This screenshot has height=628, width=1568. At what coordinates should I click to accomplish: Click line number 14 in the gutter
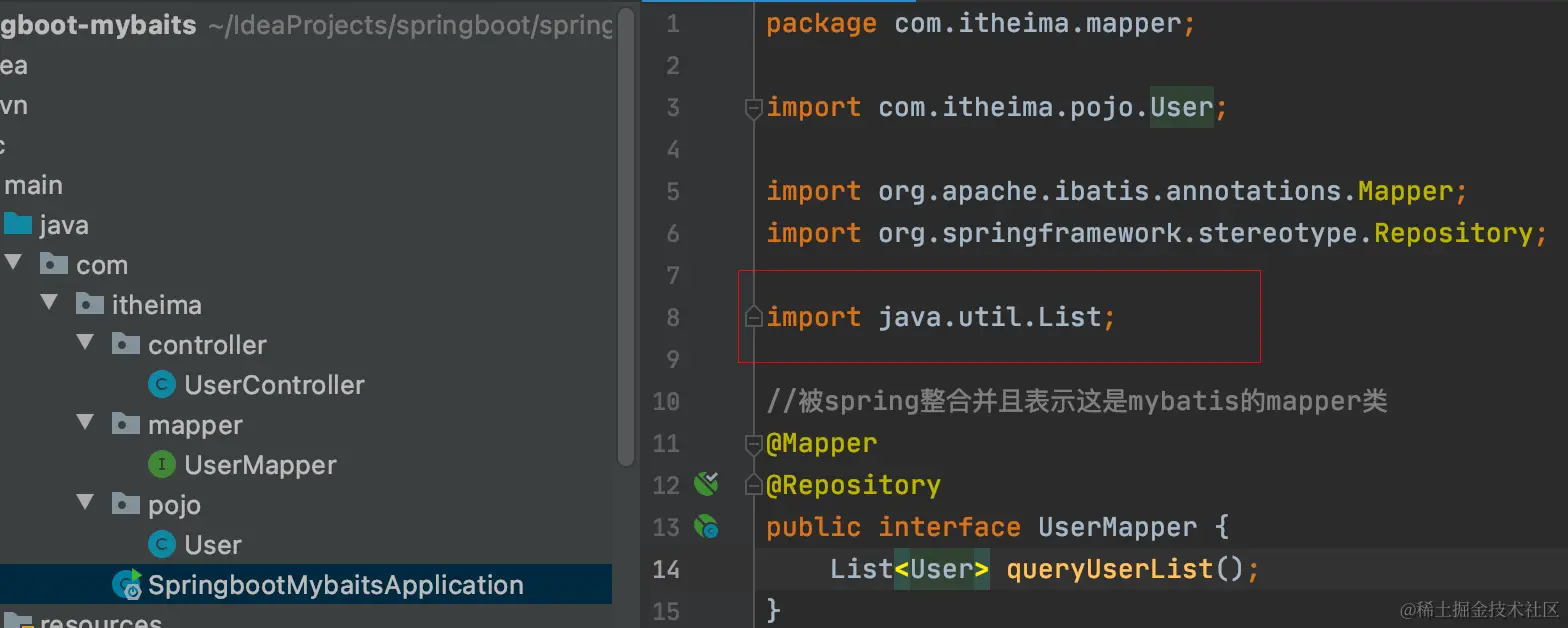pyautogui.click(x=665, y=569)
